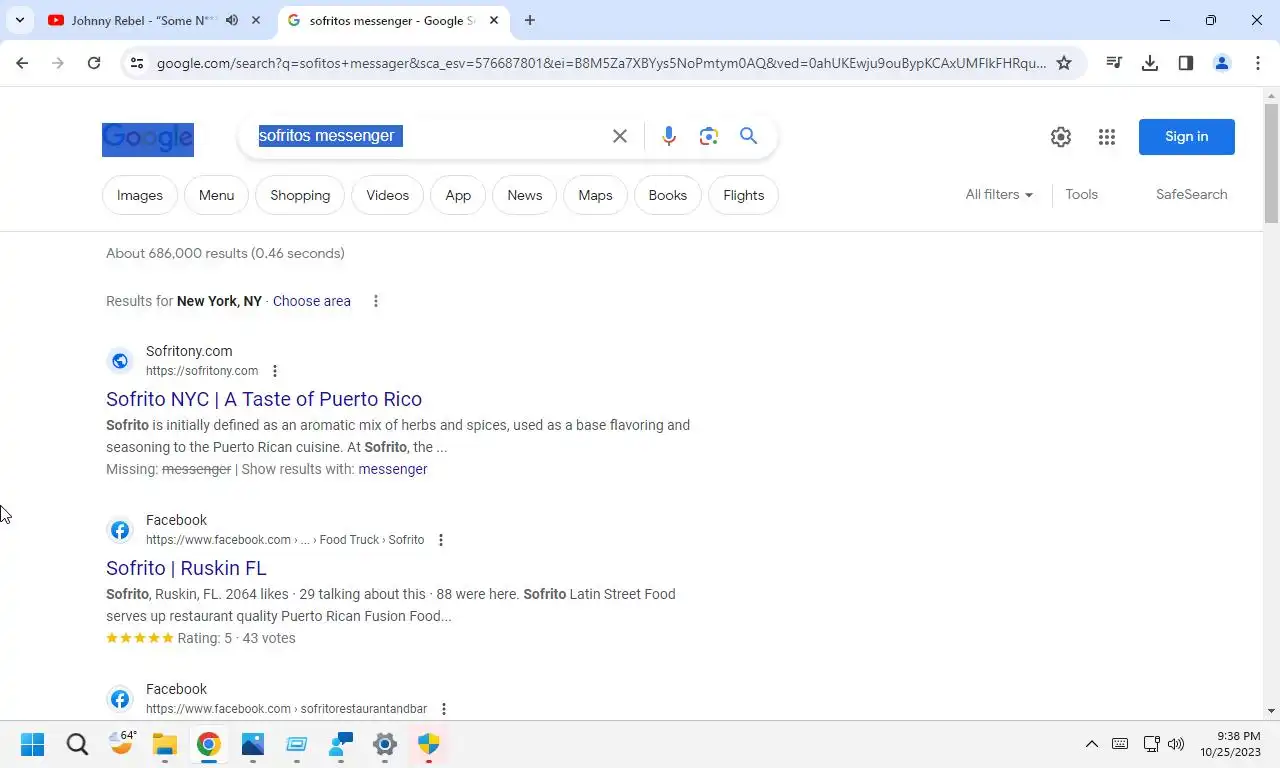Screen dimensions: 1280x768
Task: Filter results by Images
Action: [140, 195]
